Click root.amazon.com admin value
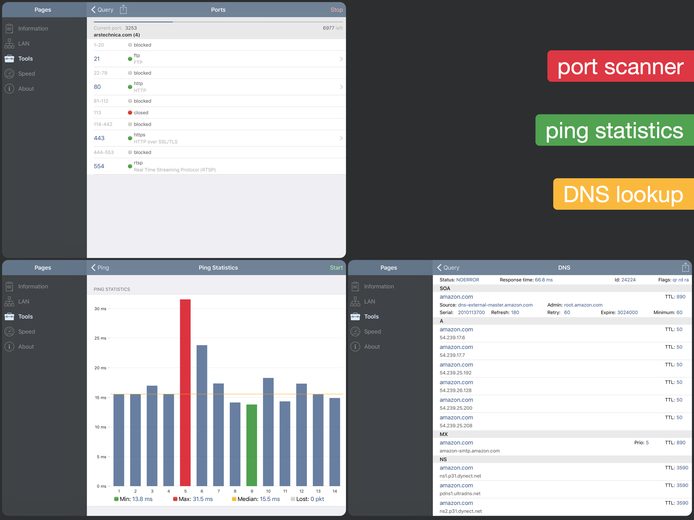This screenshot has width=694, height=520. click(583, 305)
